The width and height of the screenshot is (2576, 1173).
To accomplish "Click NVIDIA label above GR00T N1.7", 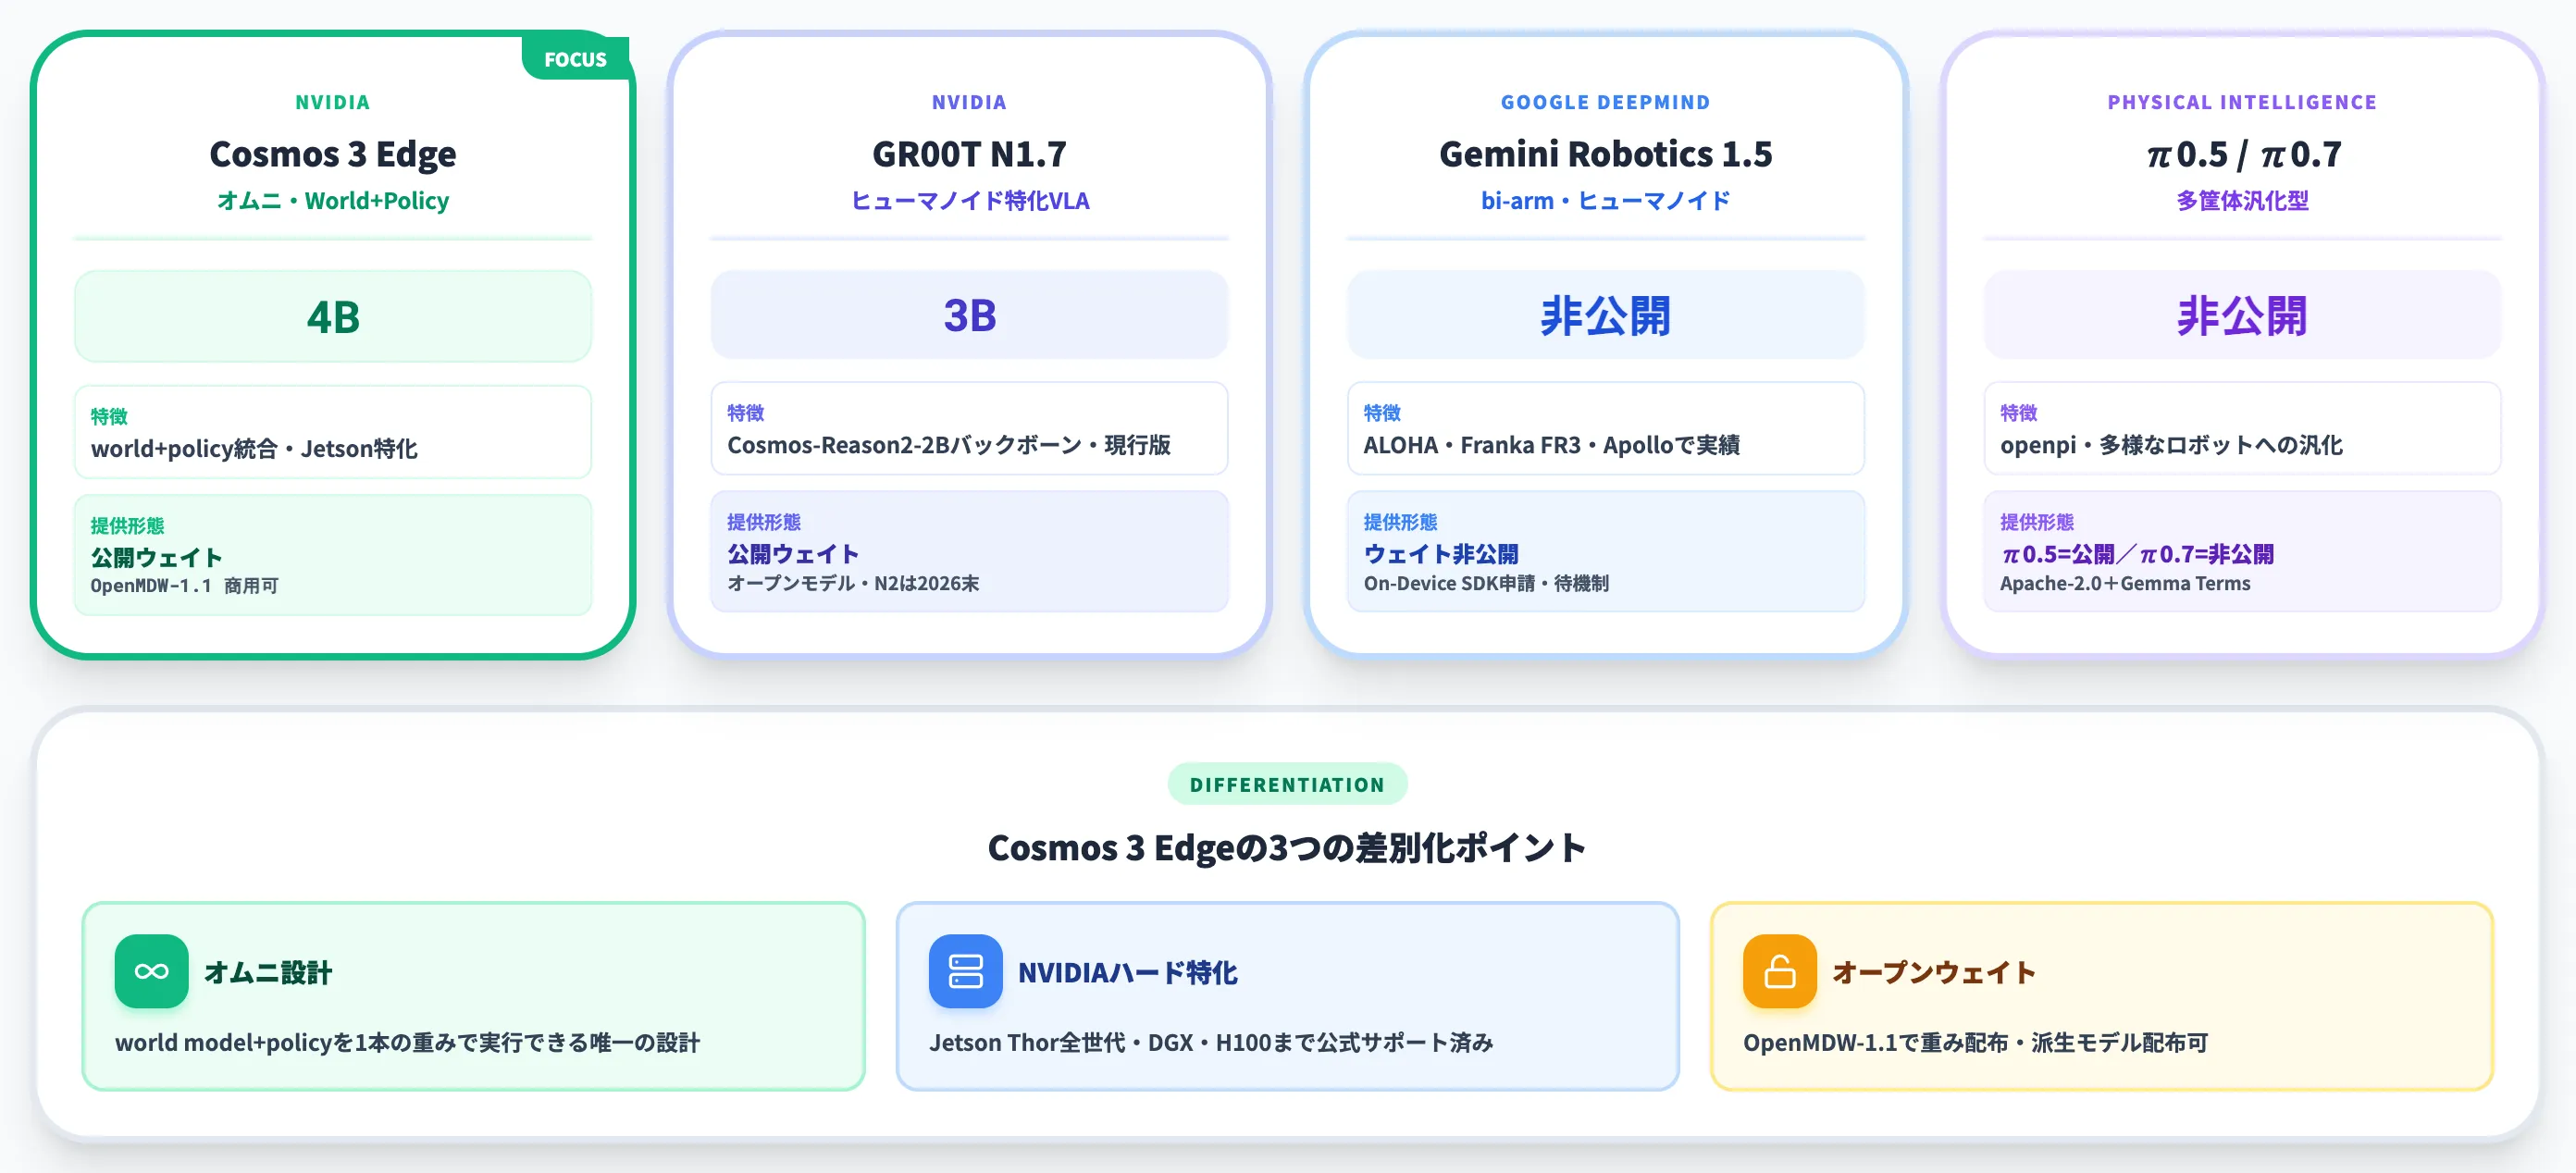I will coord(969,102).
